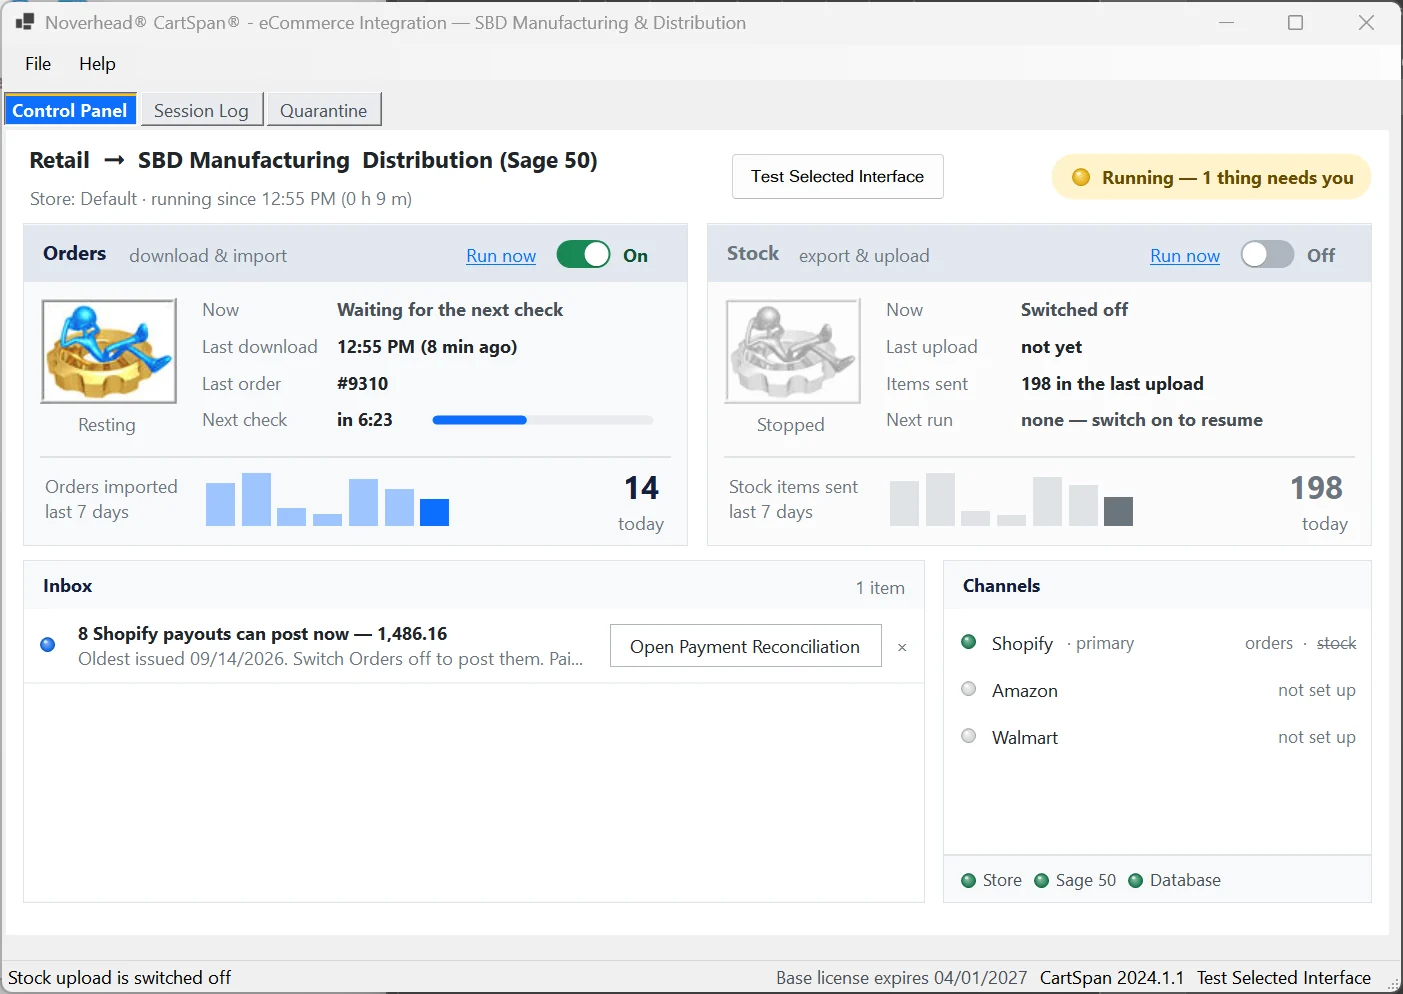Turn on the Stock upload toggle

pos(1267,255)
